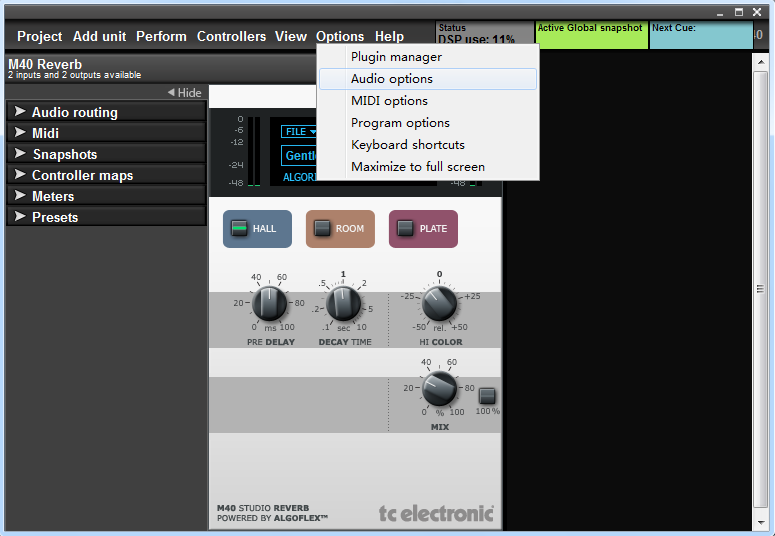775x536 pixels.
Task: Open the View menu
Action: pos(291,36)
